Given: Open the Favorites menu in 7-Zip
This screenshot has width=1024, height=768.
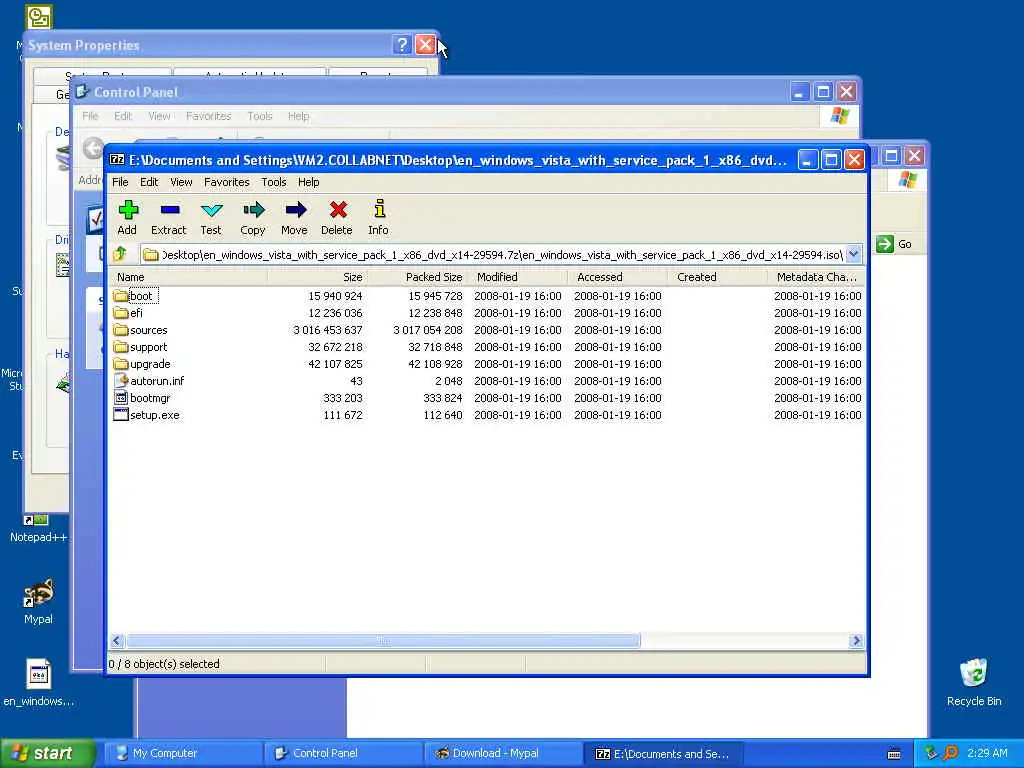Looking at the screenshot, I should coord(227,182).
